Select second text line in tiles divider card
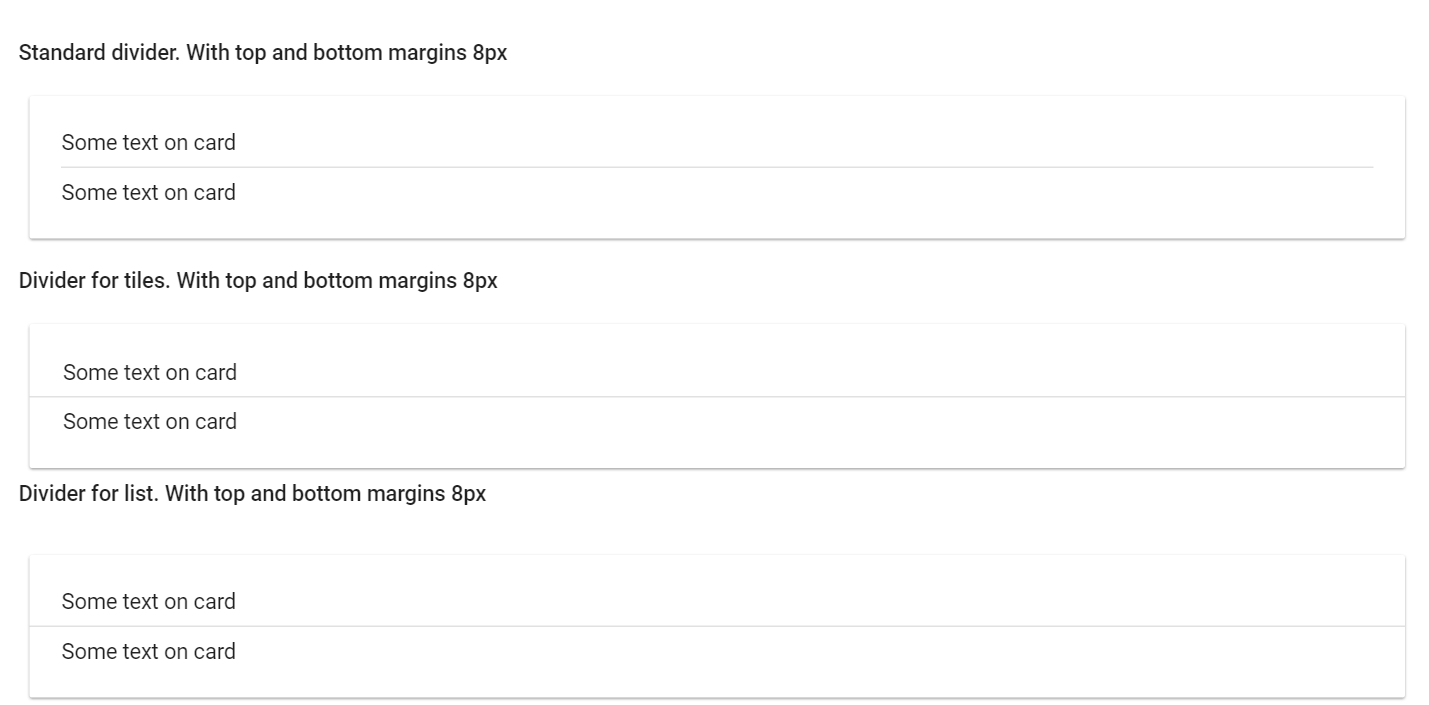Screen dimensions: 1429x705 coord(150,422)
